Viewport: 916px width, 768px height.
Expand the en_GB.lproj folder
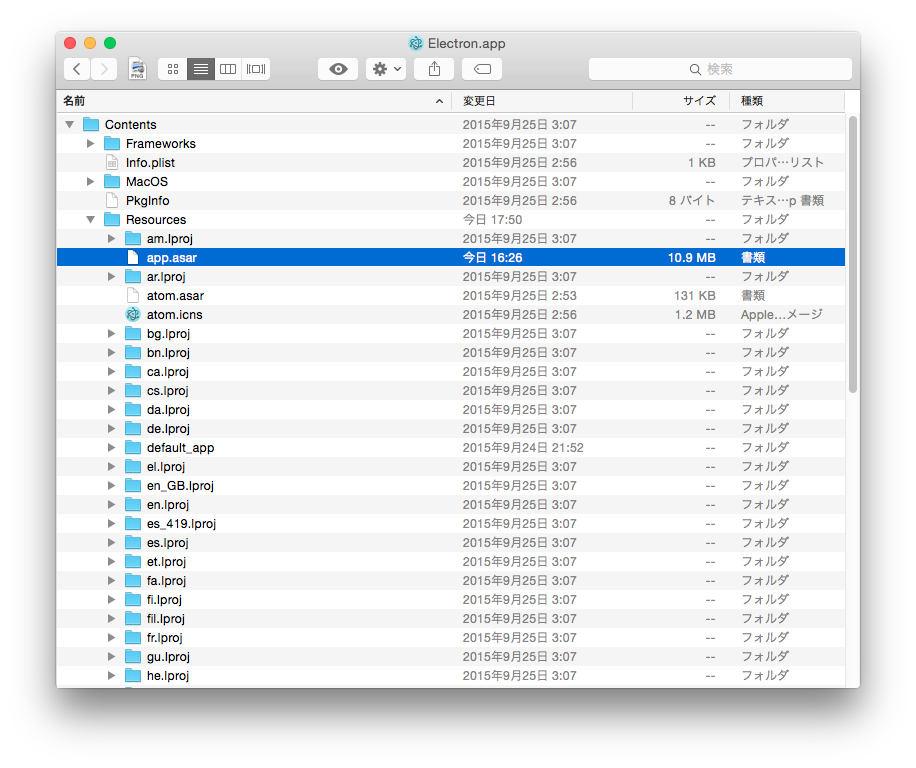[x=112, y=485]
